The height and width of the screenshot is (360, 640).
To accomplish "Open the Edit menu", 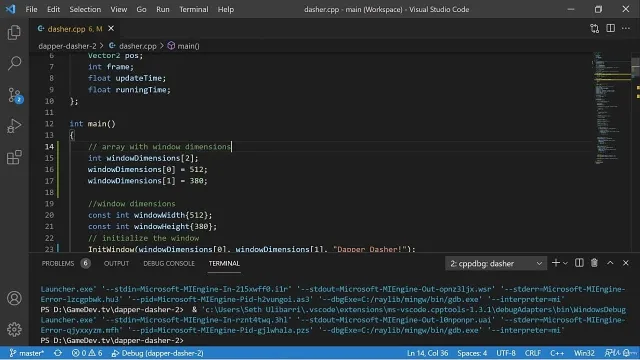I will [x=53, y=9].
